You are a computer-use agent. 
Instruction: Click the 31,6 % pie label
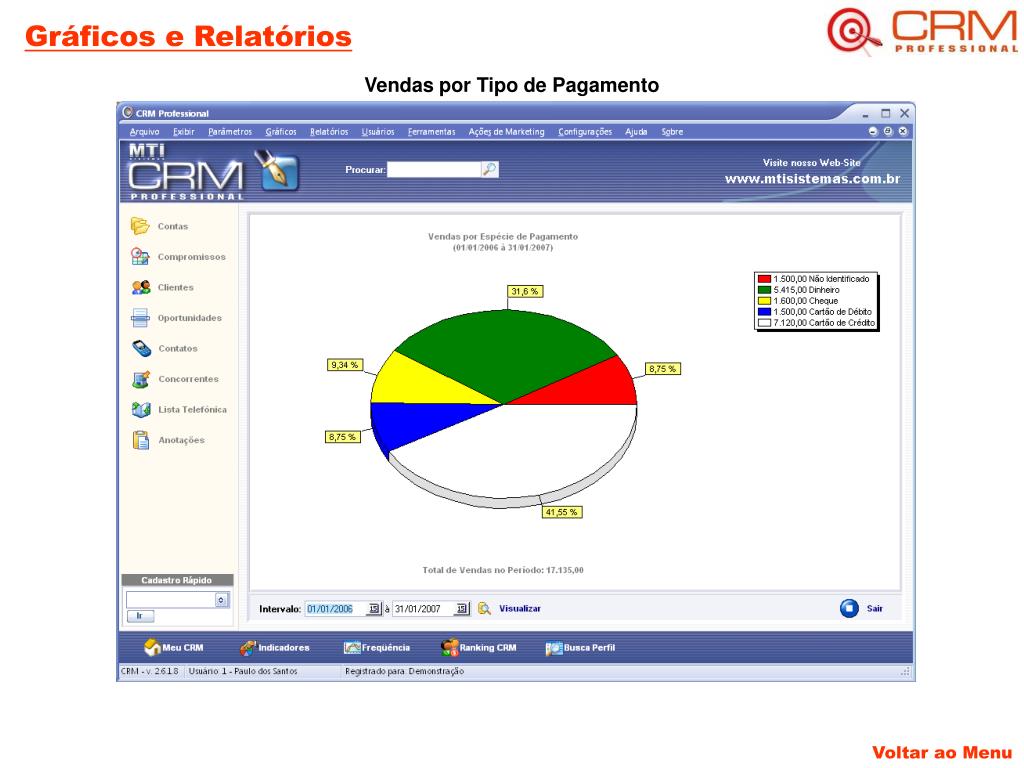(x=525, y=291)
